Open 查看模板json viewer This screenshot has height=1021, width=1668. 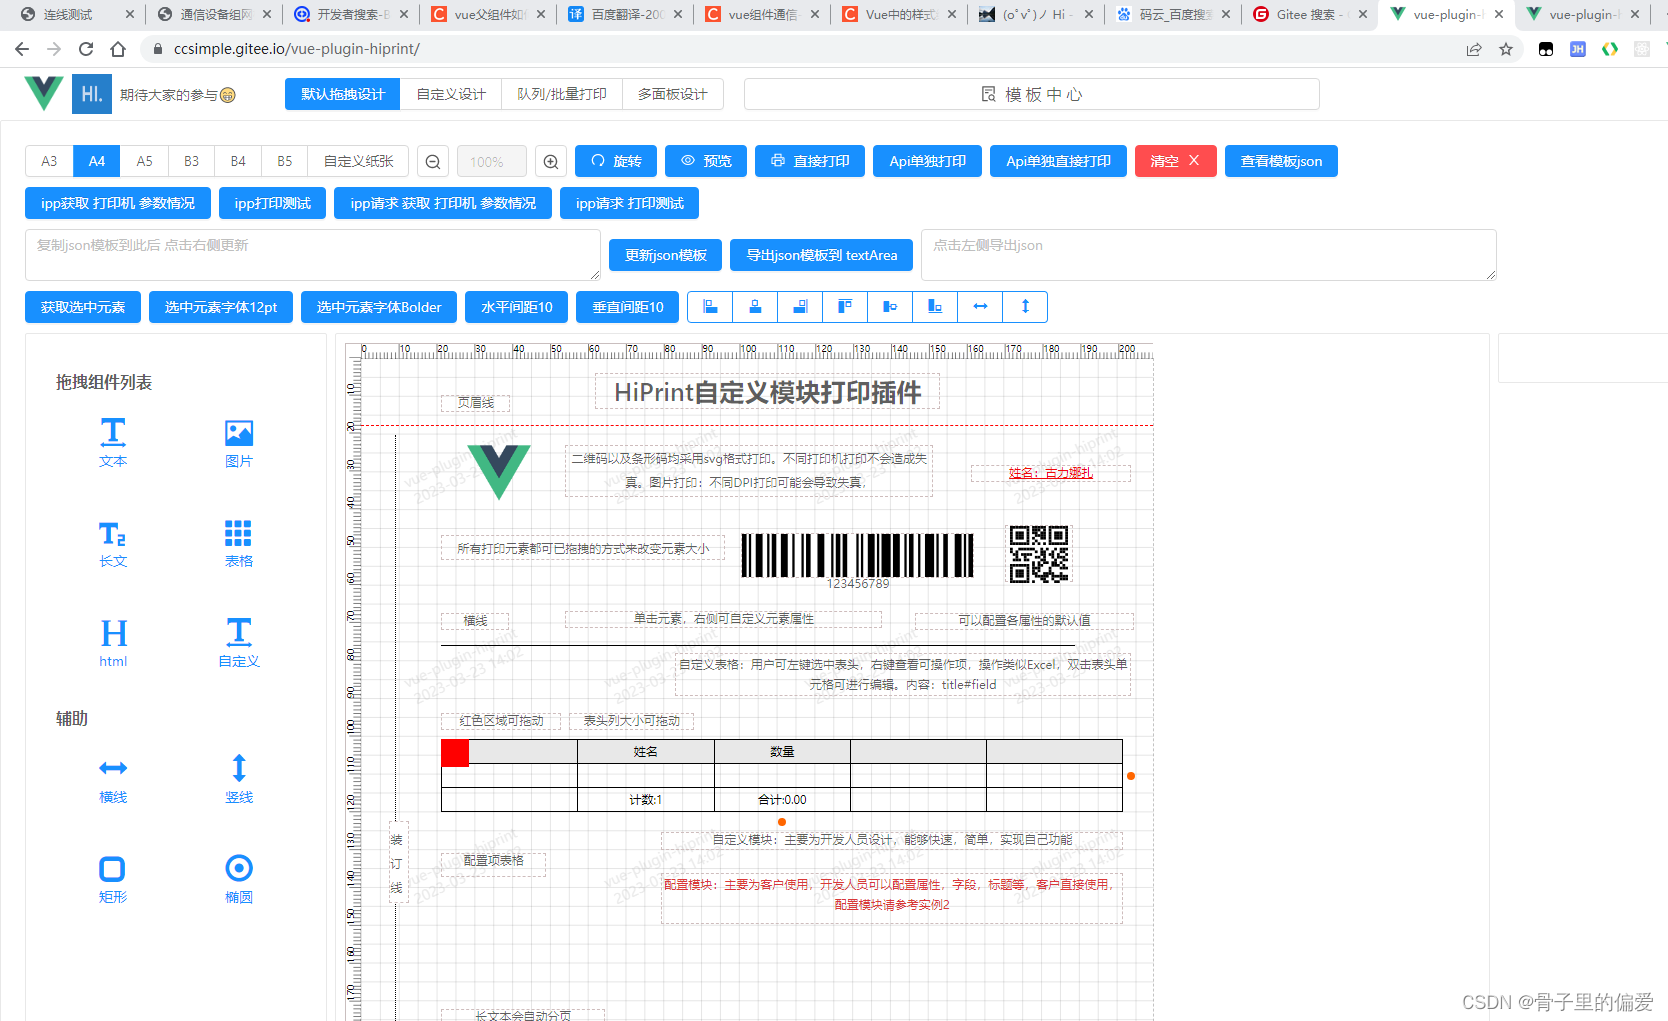1281,161
